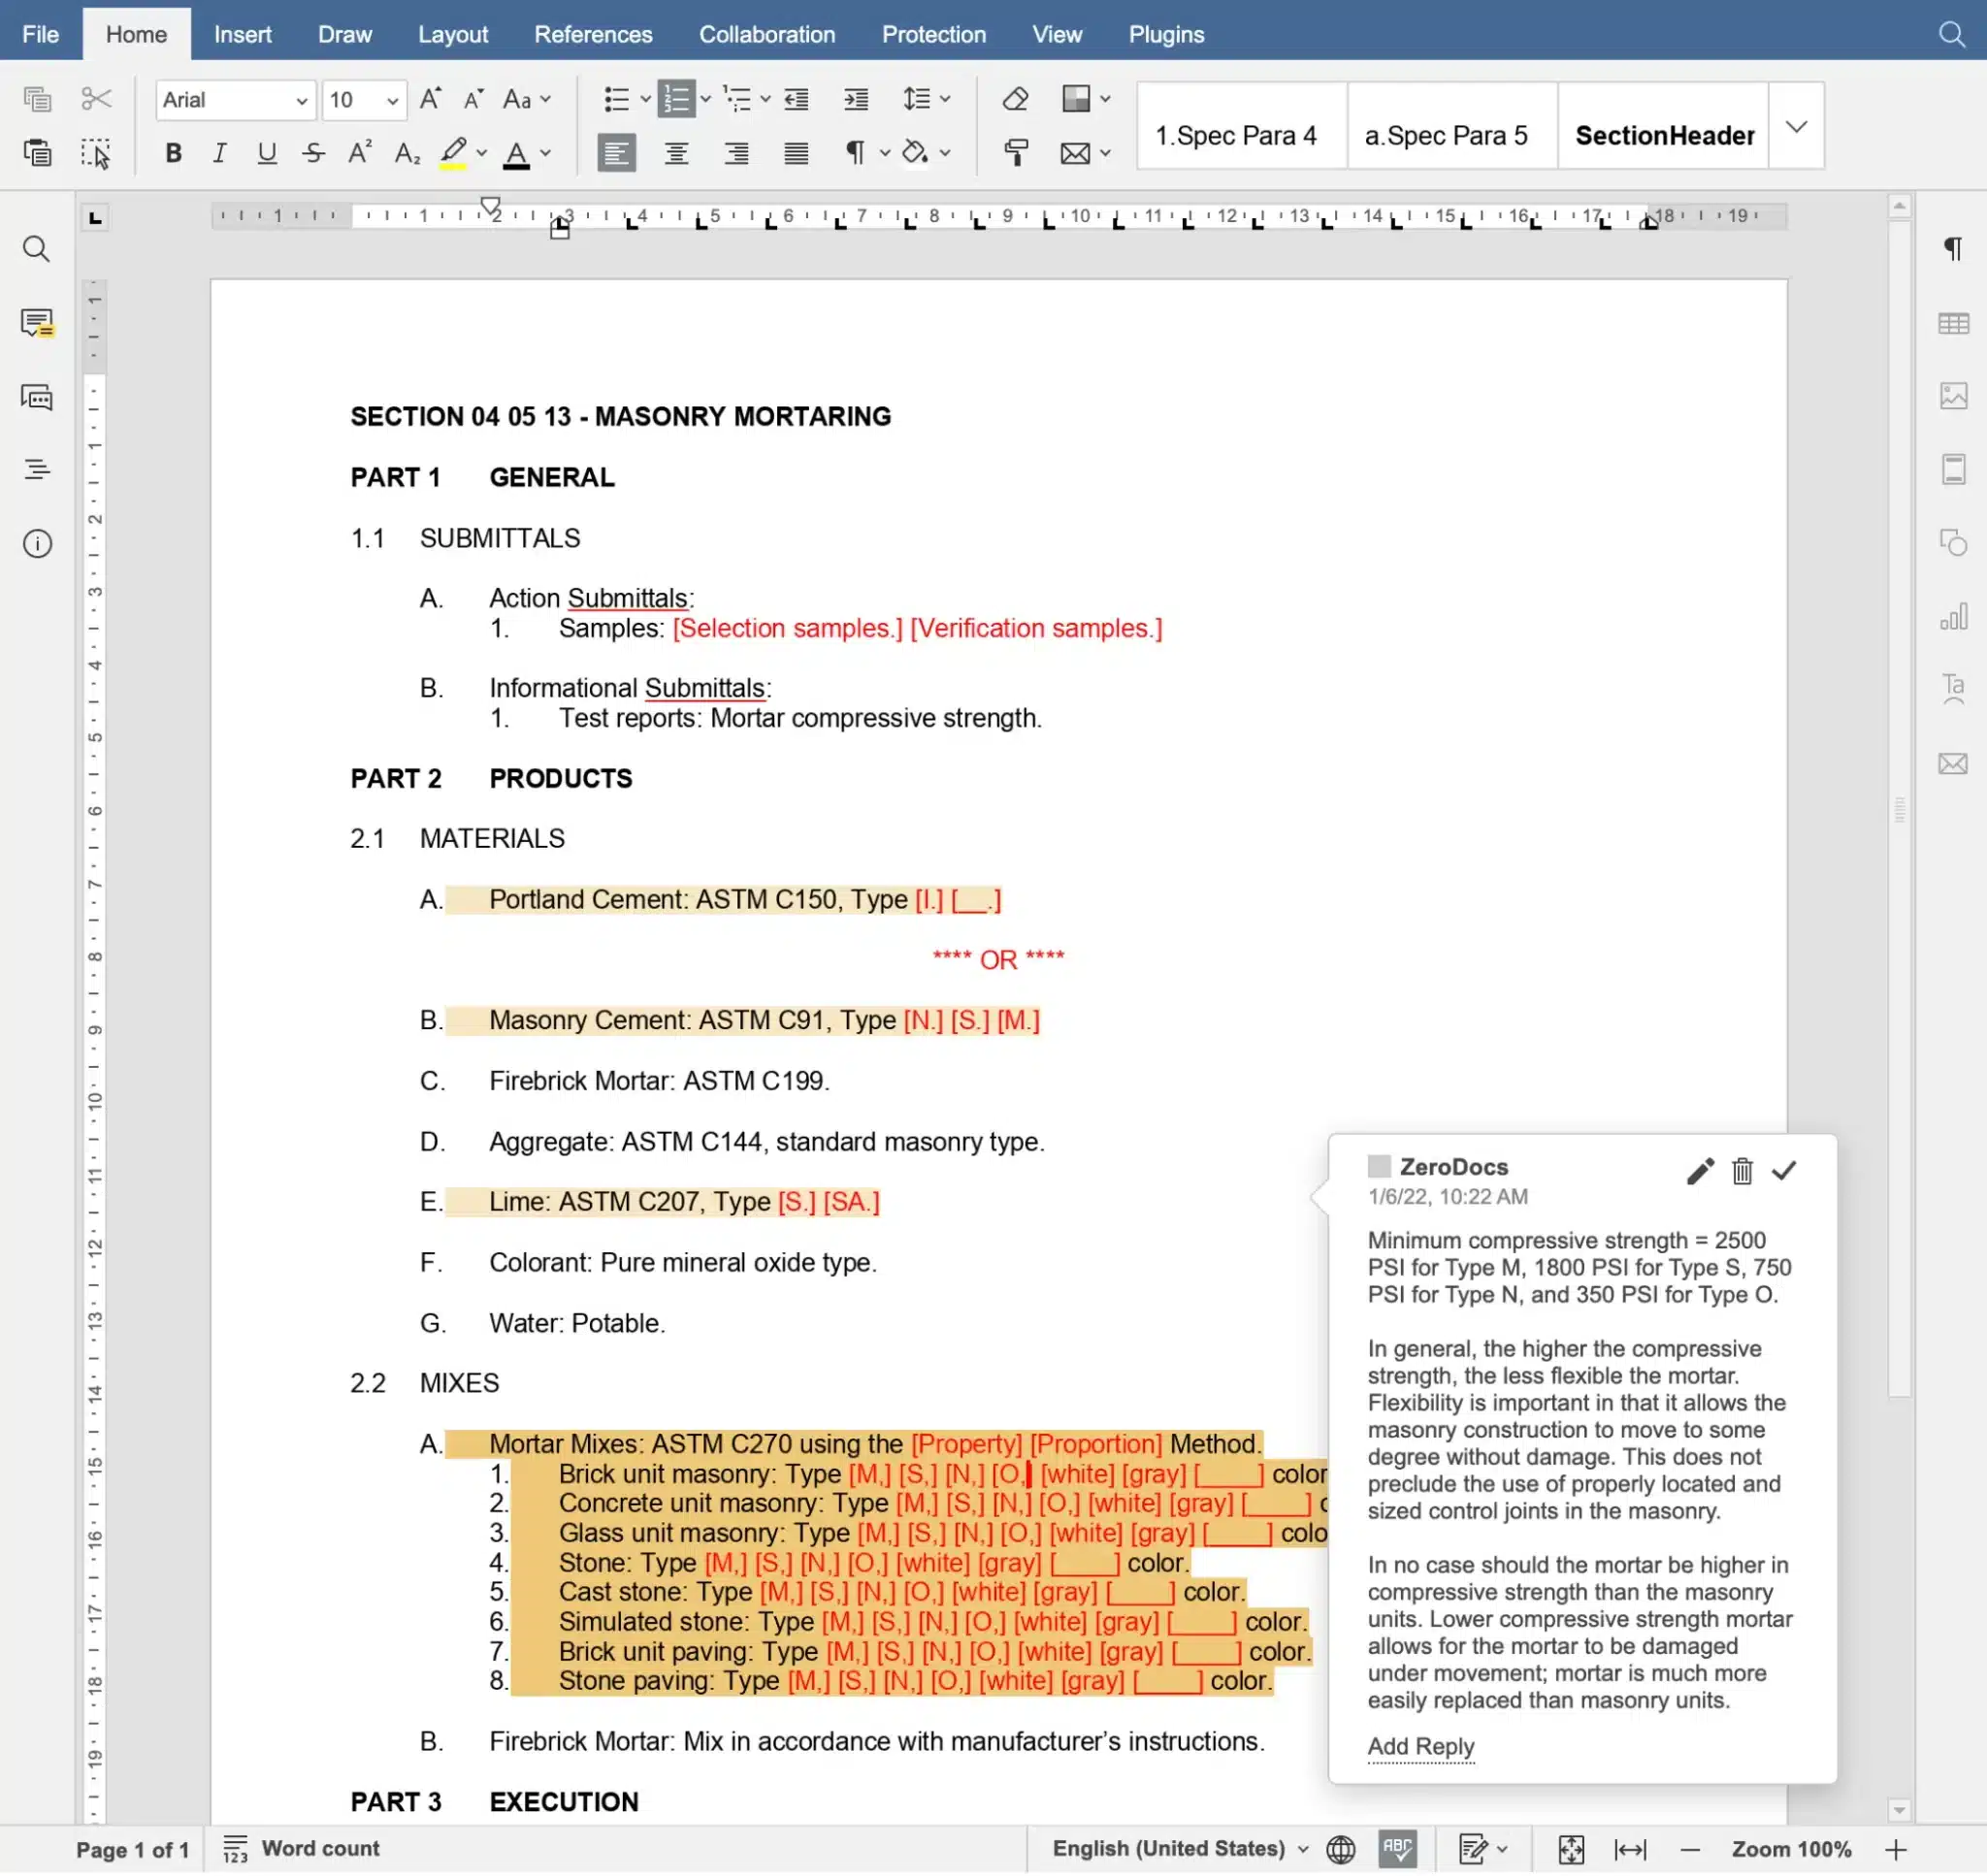Switch to the References ribbon tab
The height and width of the screenshot is (1876, 1987).
593,33
